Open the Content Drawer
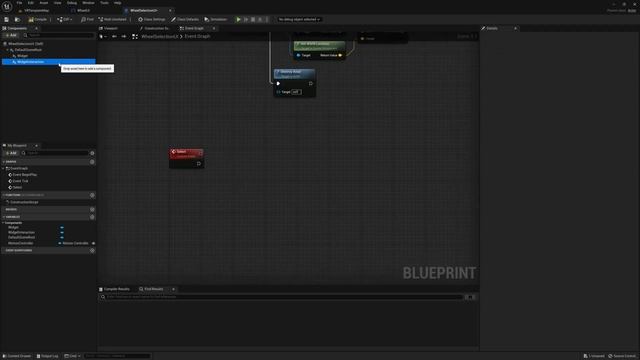 [17, 356]
